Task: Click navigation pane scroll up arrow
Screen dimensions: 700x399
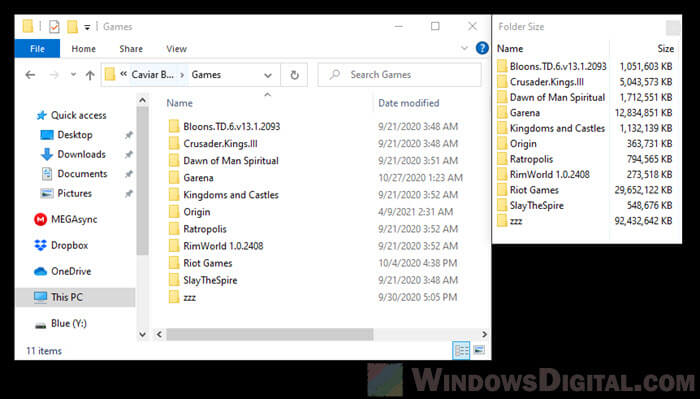Action: coord(142,100)
